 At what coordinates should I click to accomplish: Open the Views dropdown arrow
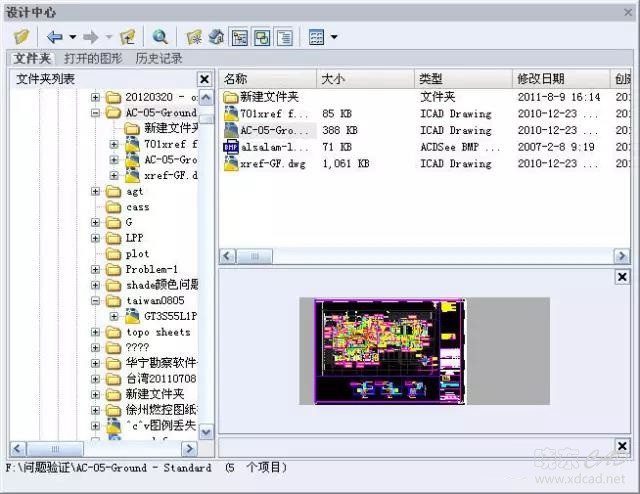pos(333,37)
